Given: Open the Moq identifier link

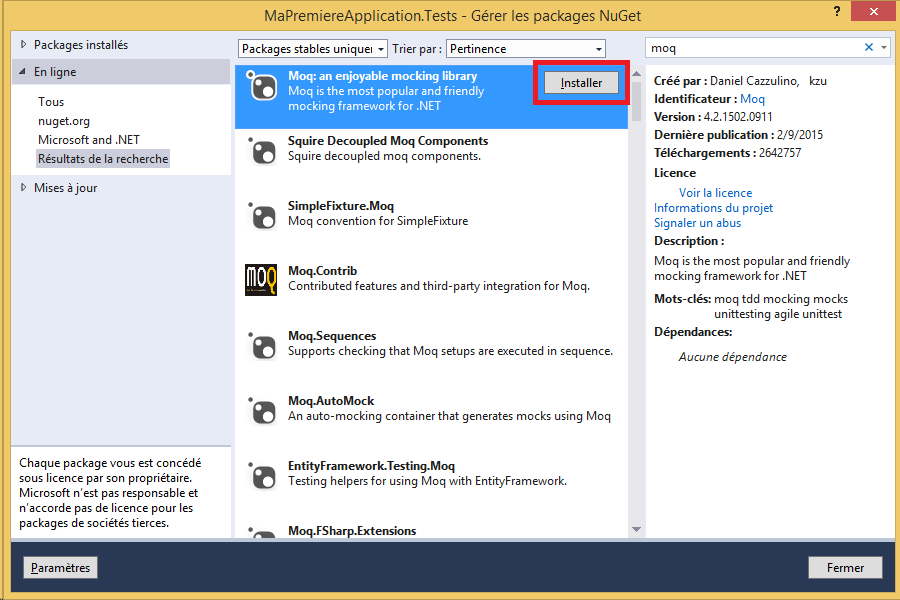Looking at the screenshot, I should click(x=752, y=99).
